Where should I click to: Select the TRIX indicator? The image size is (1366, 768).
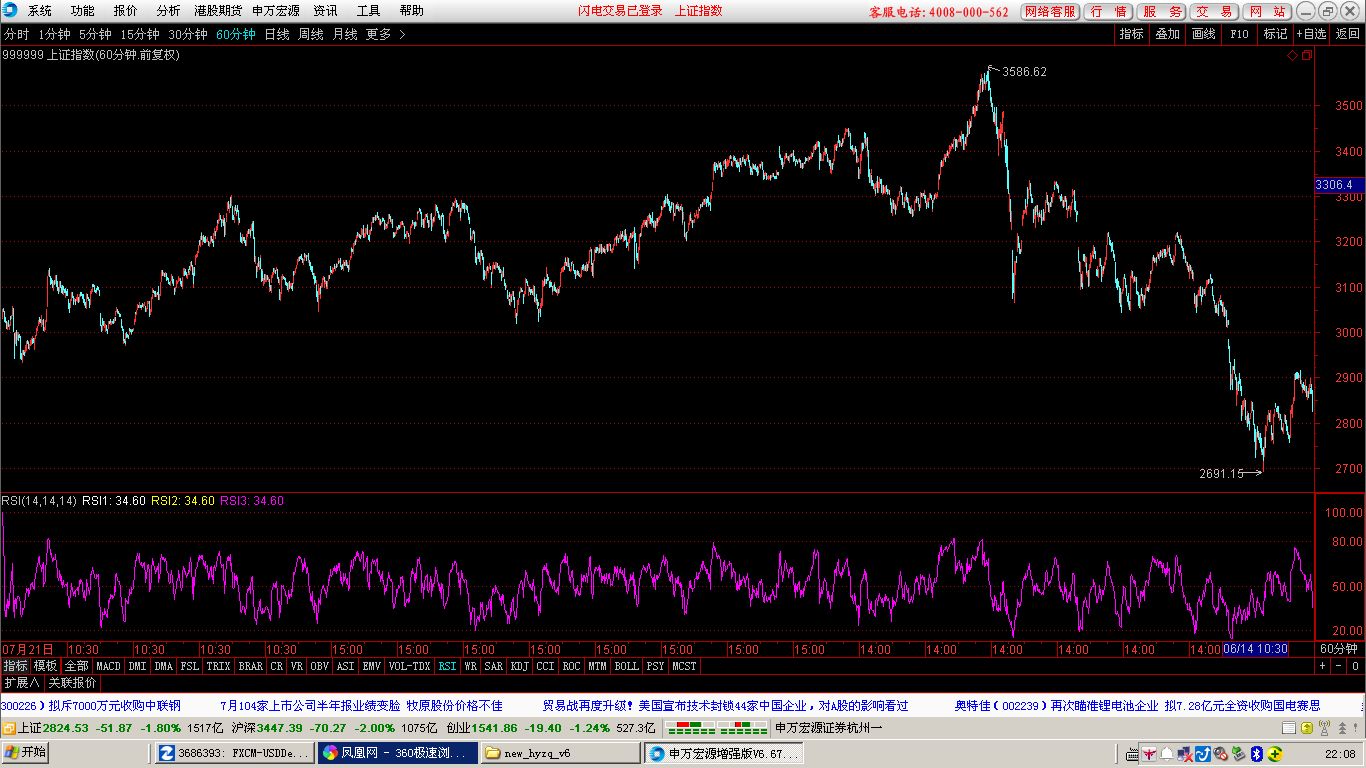tap(218, 665)
